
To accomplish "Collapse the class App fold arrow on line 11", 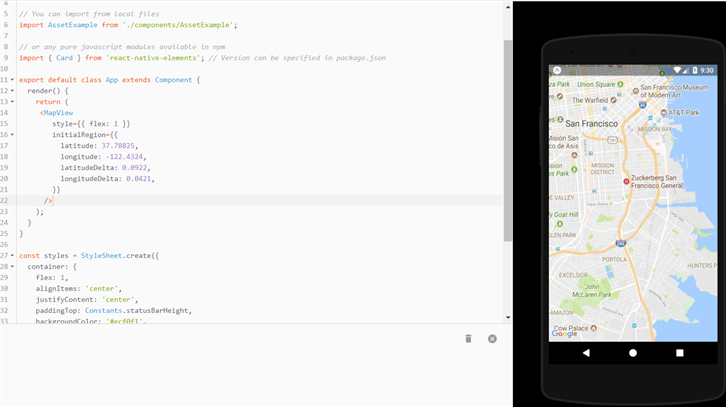I will coord(13,80).
